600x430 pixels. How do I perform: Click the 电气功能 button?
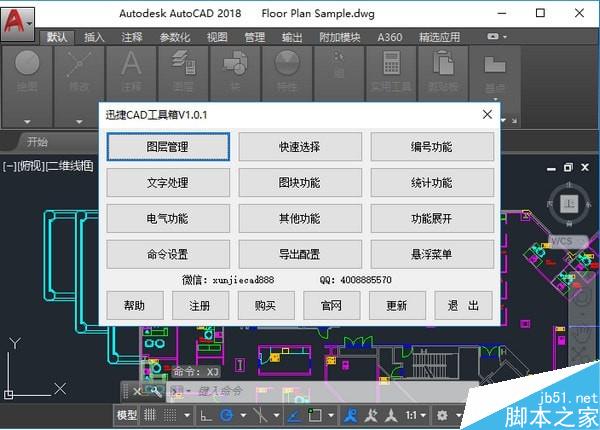coord(168,218)
